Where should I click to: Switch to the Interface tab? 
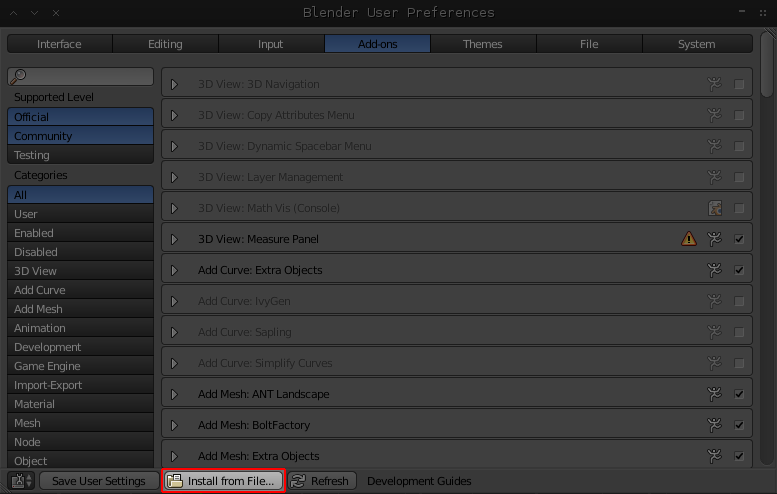click(59, 44)
